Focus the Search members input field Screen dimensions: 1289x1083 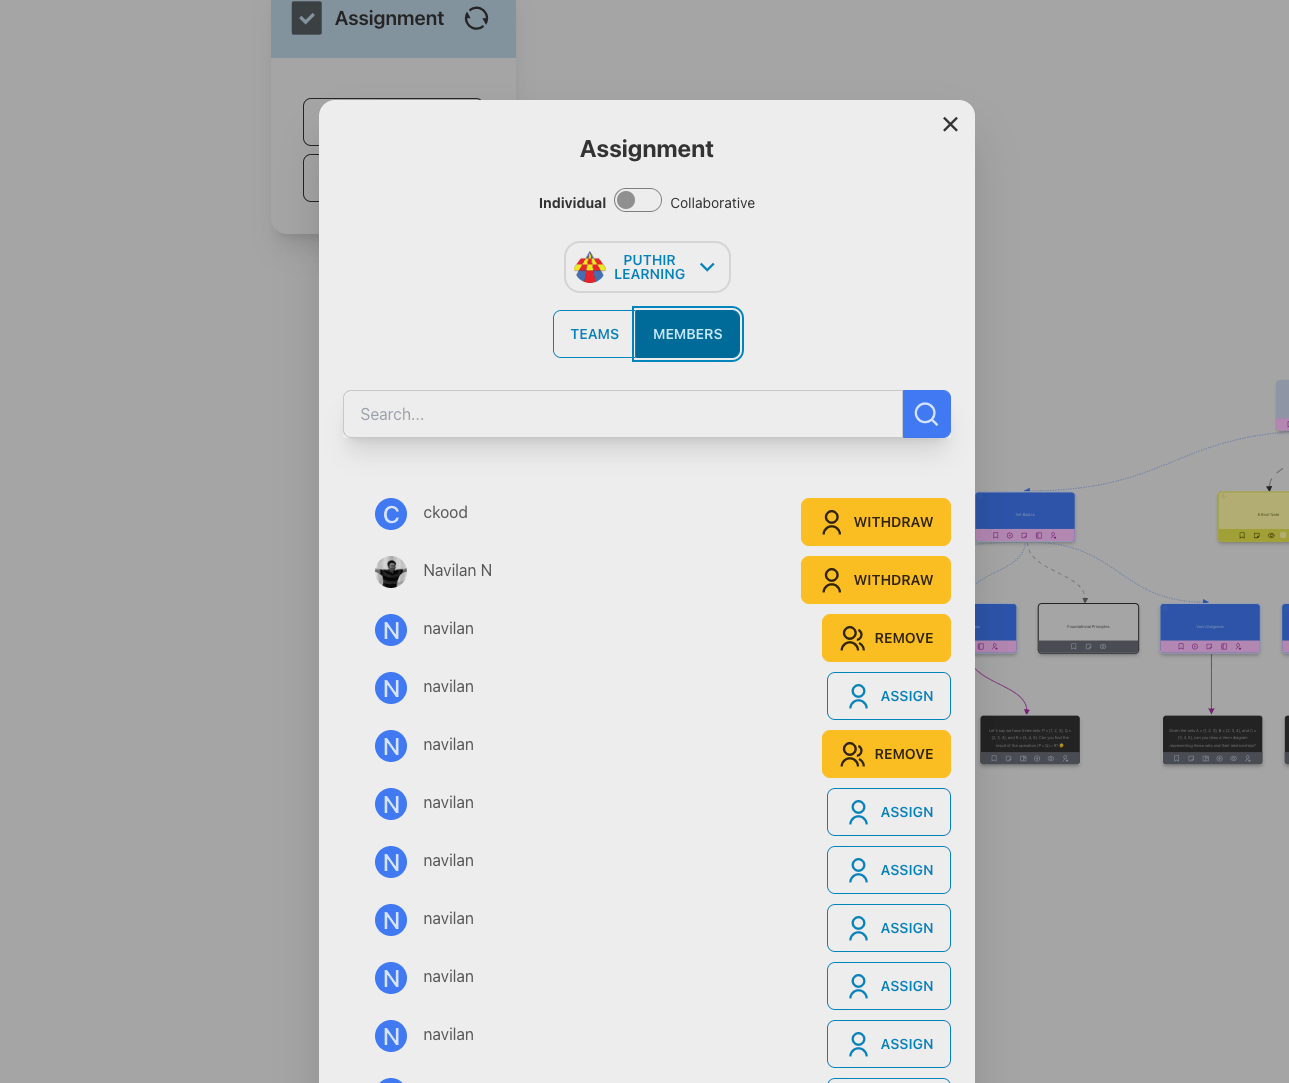[x=622, y=414]
